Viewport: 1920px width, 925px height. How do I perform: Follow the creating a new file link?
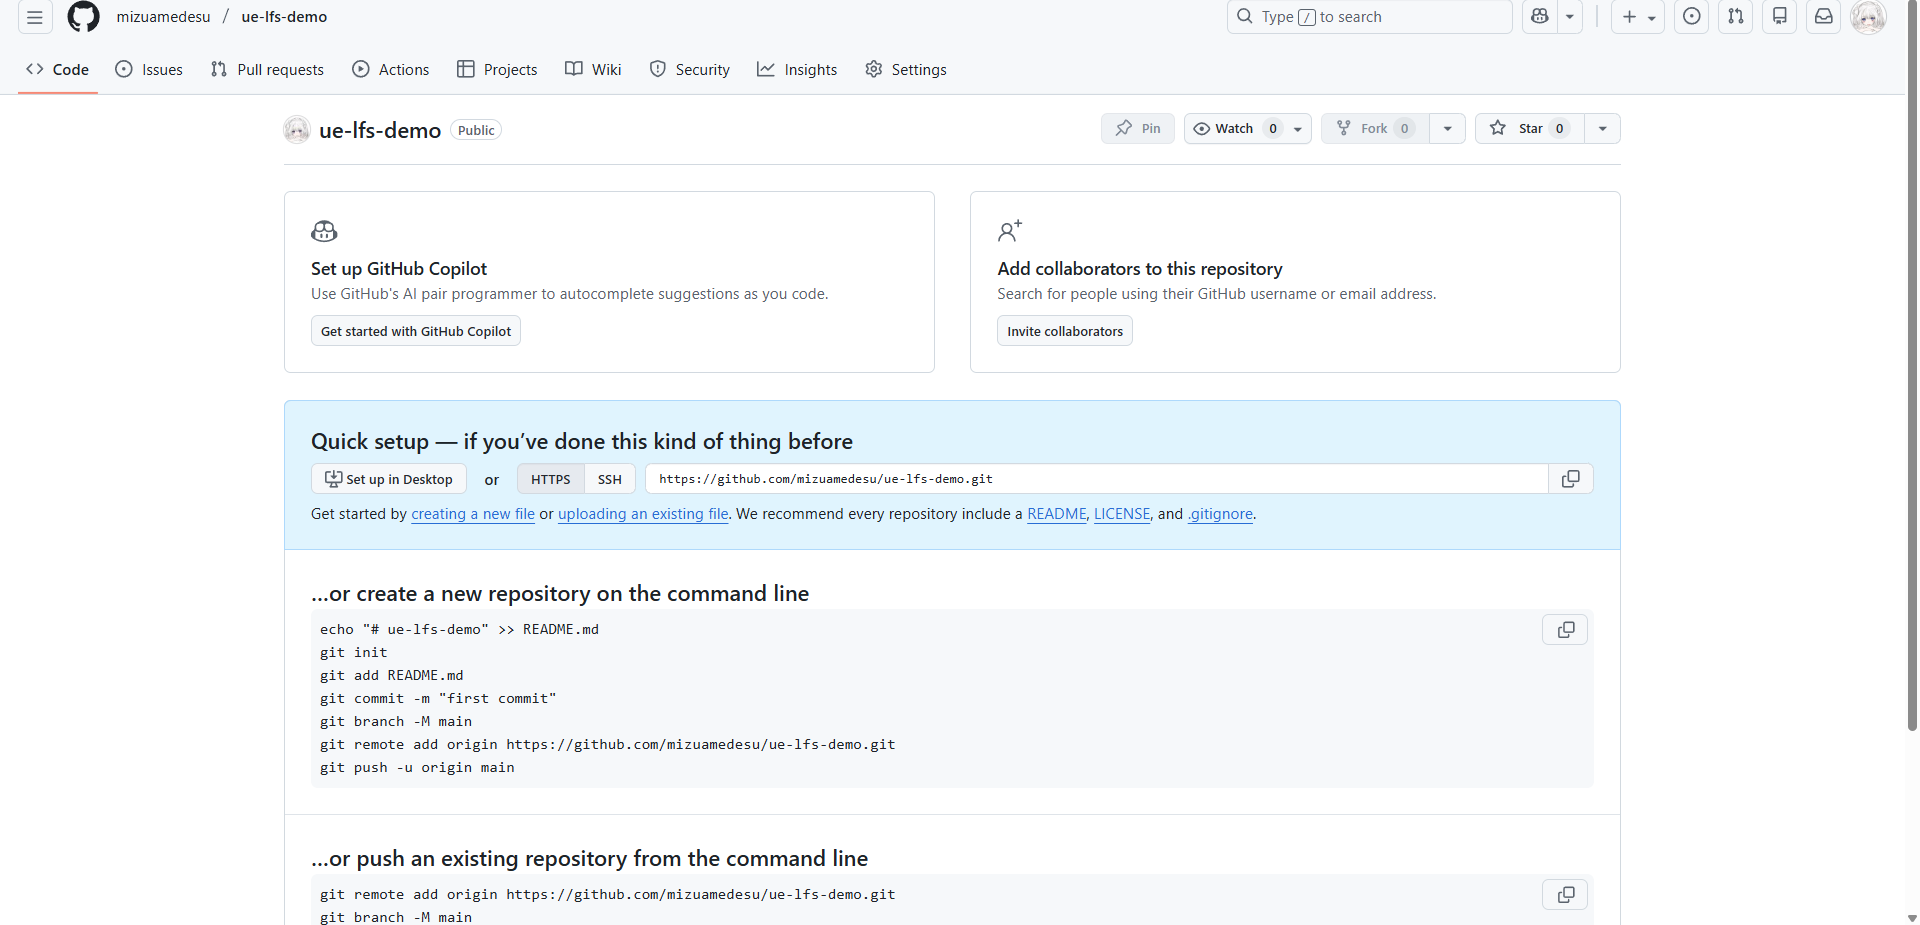coord(472,514)
